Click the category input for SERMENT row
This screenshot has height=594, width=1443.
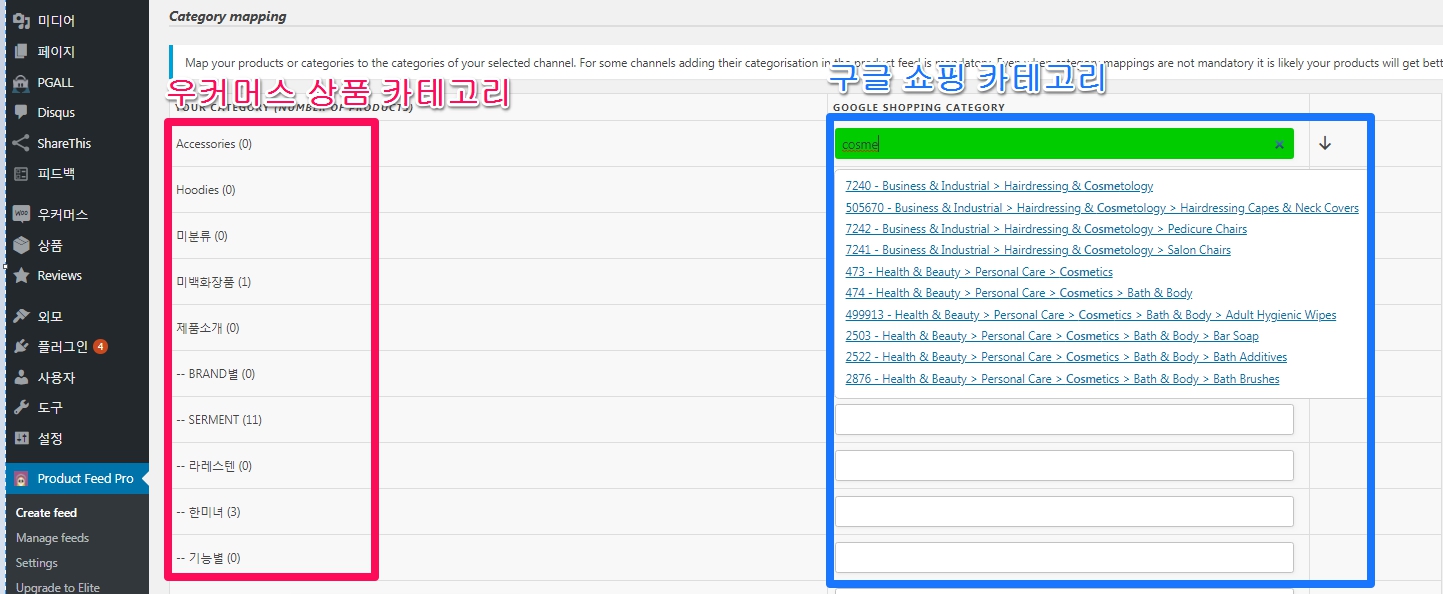pos(1063,420)
